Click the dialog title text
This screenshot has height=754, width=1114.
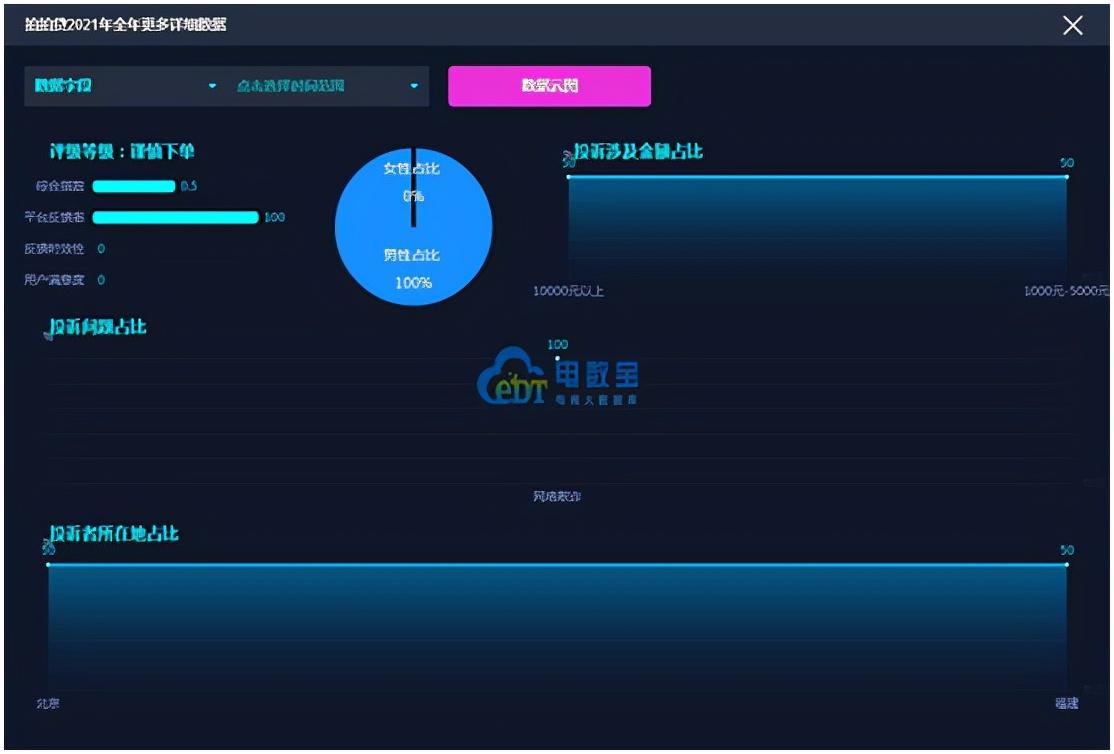click(126, 25)
